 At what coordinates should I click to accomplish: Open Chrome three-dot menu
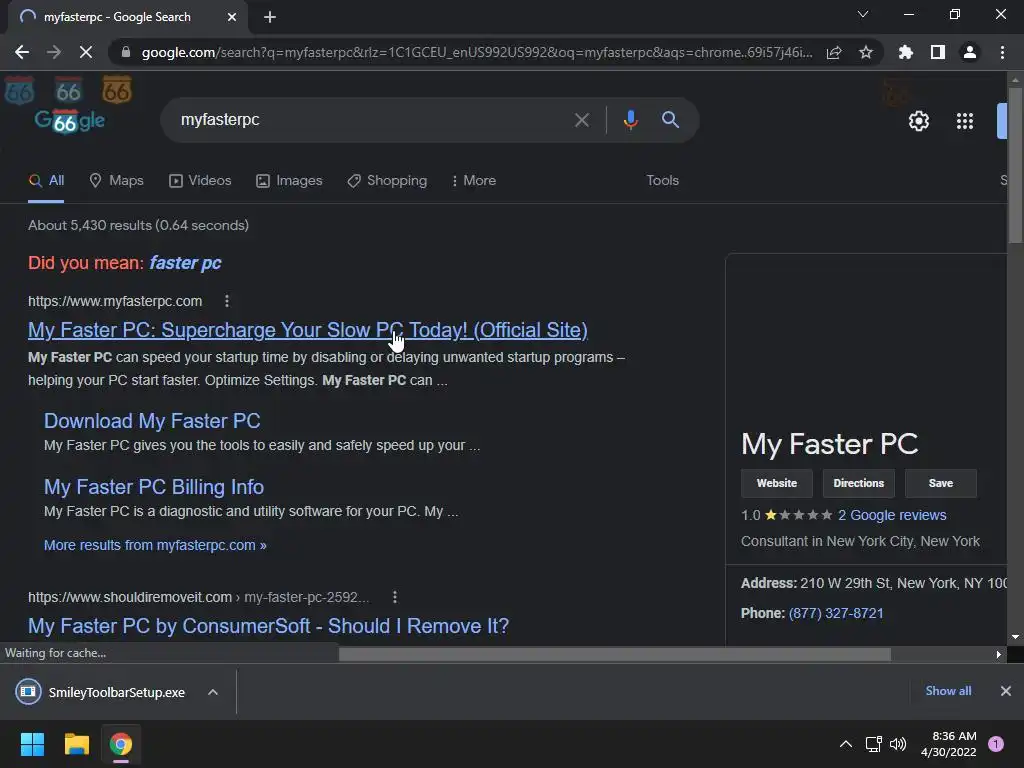[1002, 52]
